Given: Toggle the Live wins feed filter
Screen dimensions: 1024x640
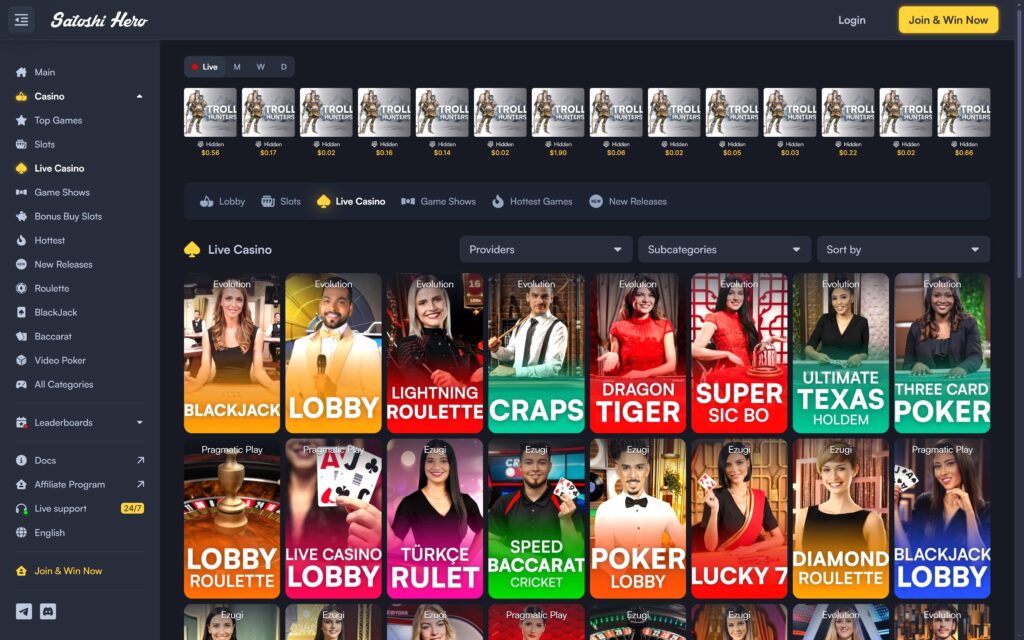Looking at the screenshot, I should pyautogui.click(x=204, y=67).
